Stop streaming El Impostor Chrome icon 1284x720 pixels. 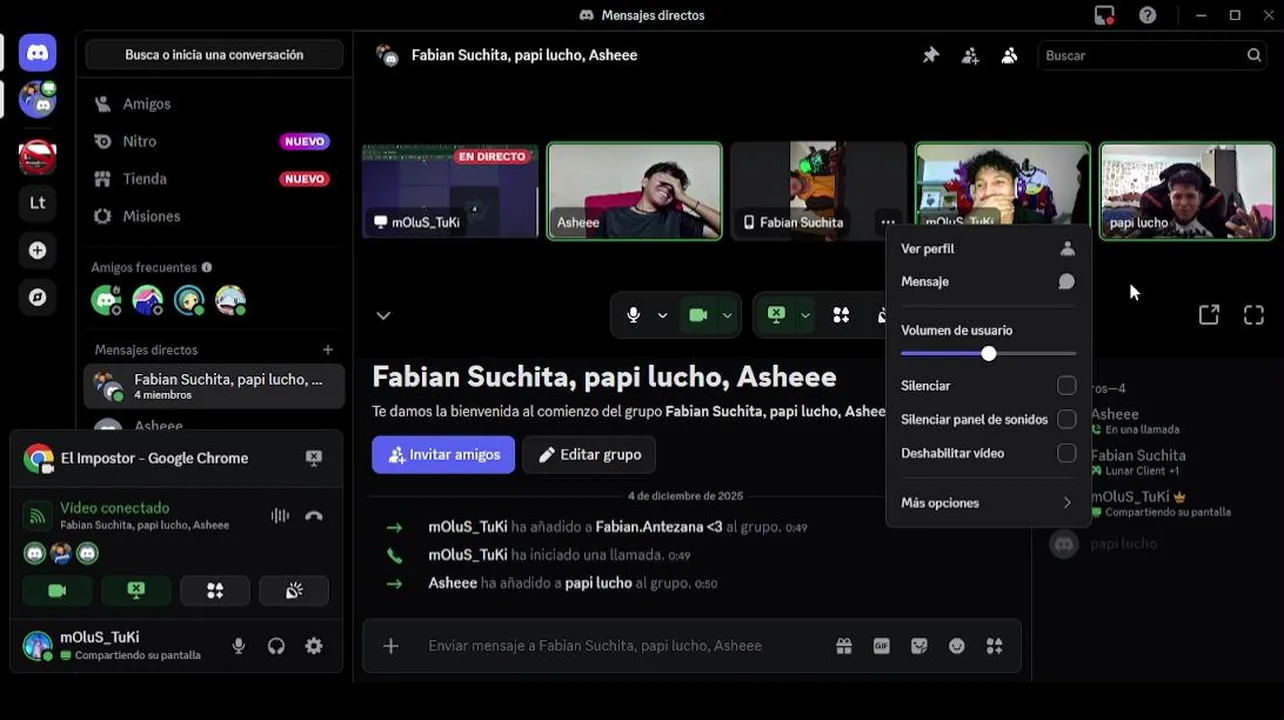pos(314,458)
